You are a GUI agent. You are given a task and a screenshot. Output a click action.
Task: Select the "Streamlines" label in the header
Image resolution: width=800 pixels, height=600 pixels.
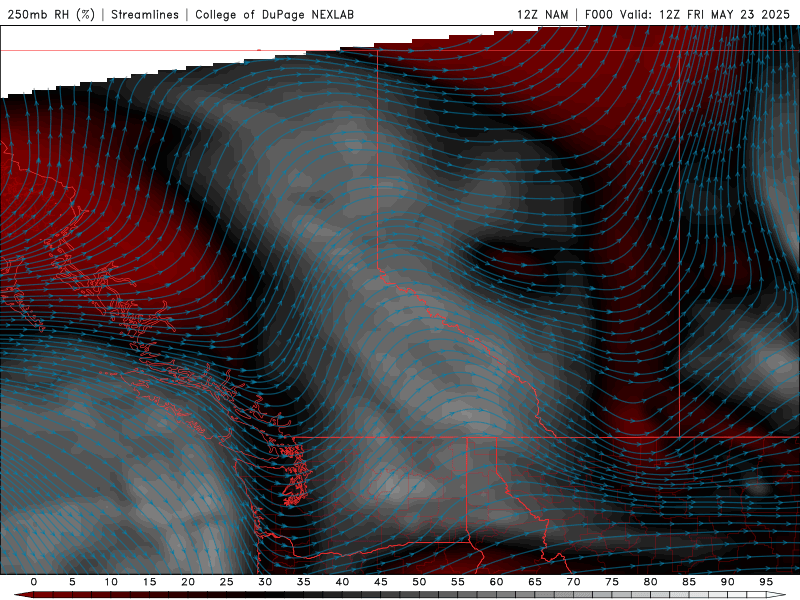pos(145,14)
